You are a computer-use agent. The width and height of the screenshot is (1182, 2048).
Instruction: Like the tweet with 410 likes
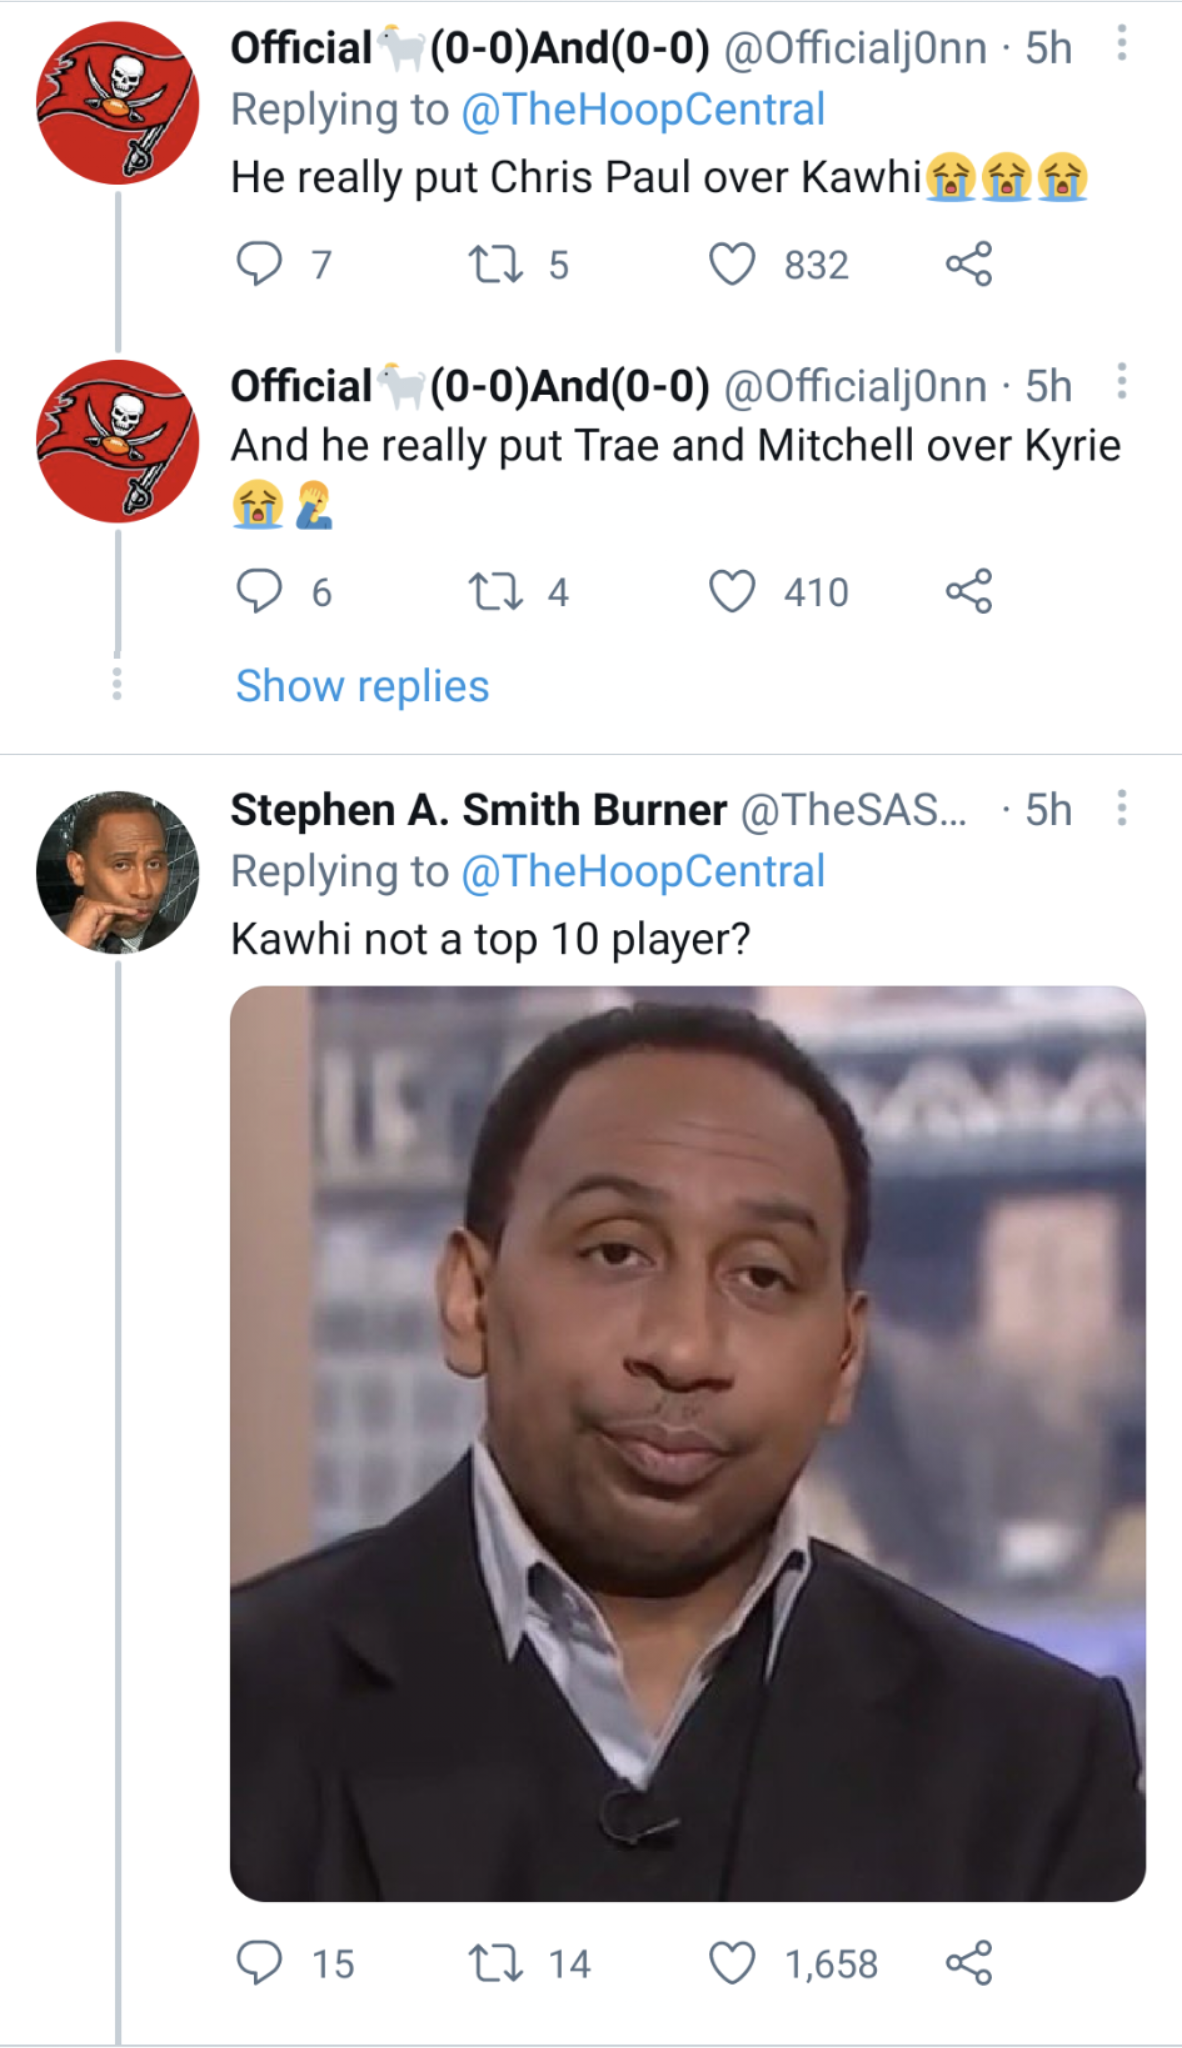click(732, 591)
